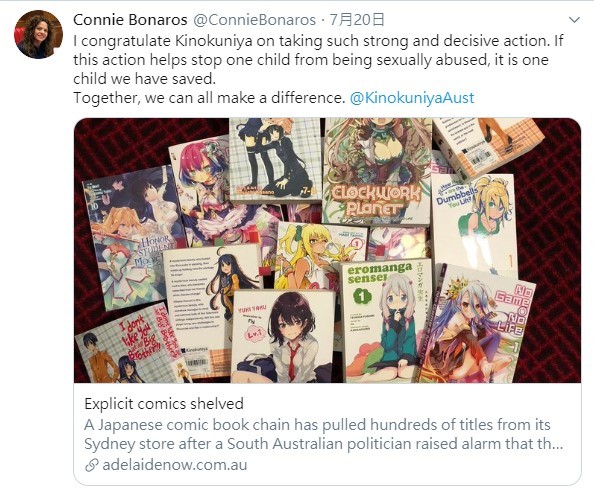594x492 pixels.
Task: Click the plaid cover with two schoolgirls
Action: coord(275,159)
